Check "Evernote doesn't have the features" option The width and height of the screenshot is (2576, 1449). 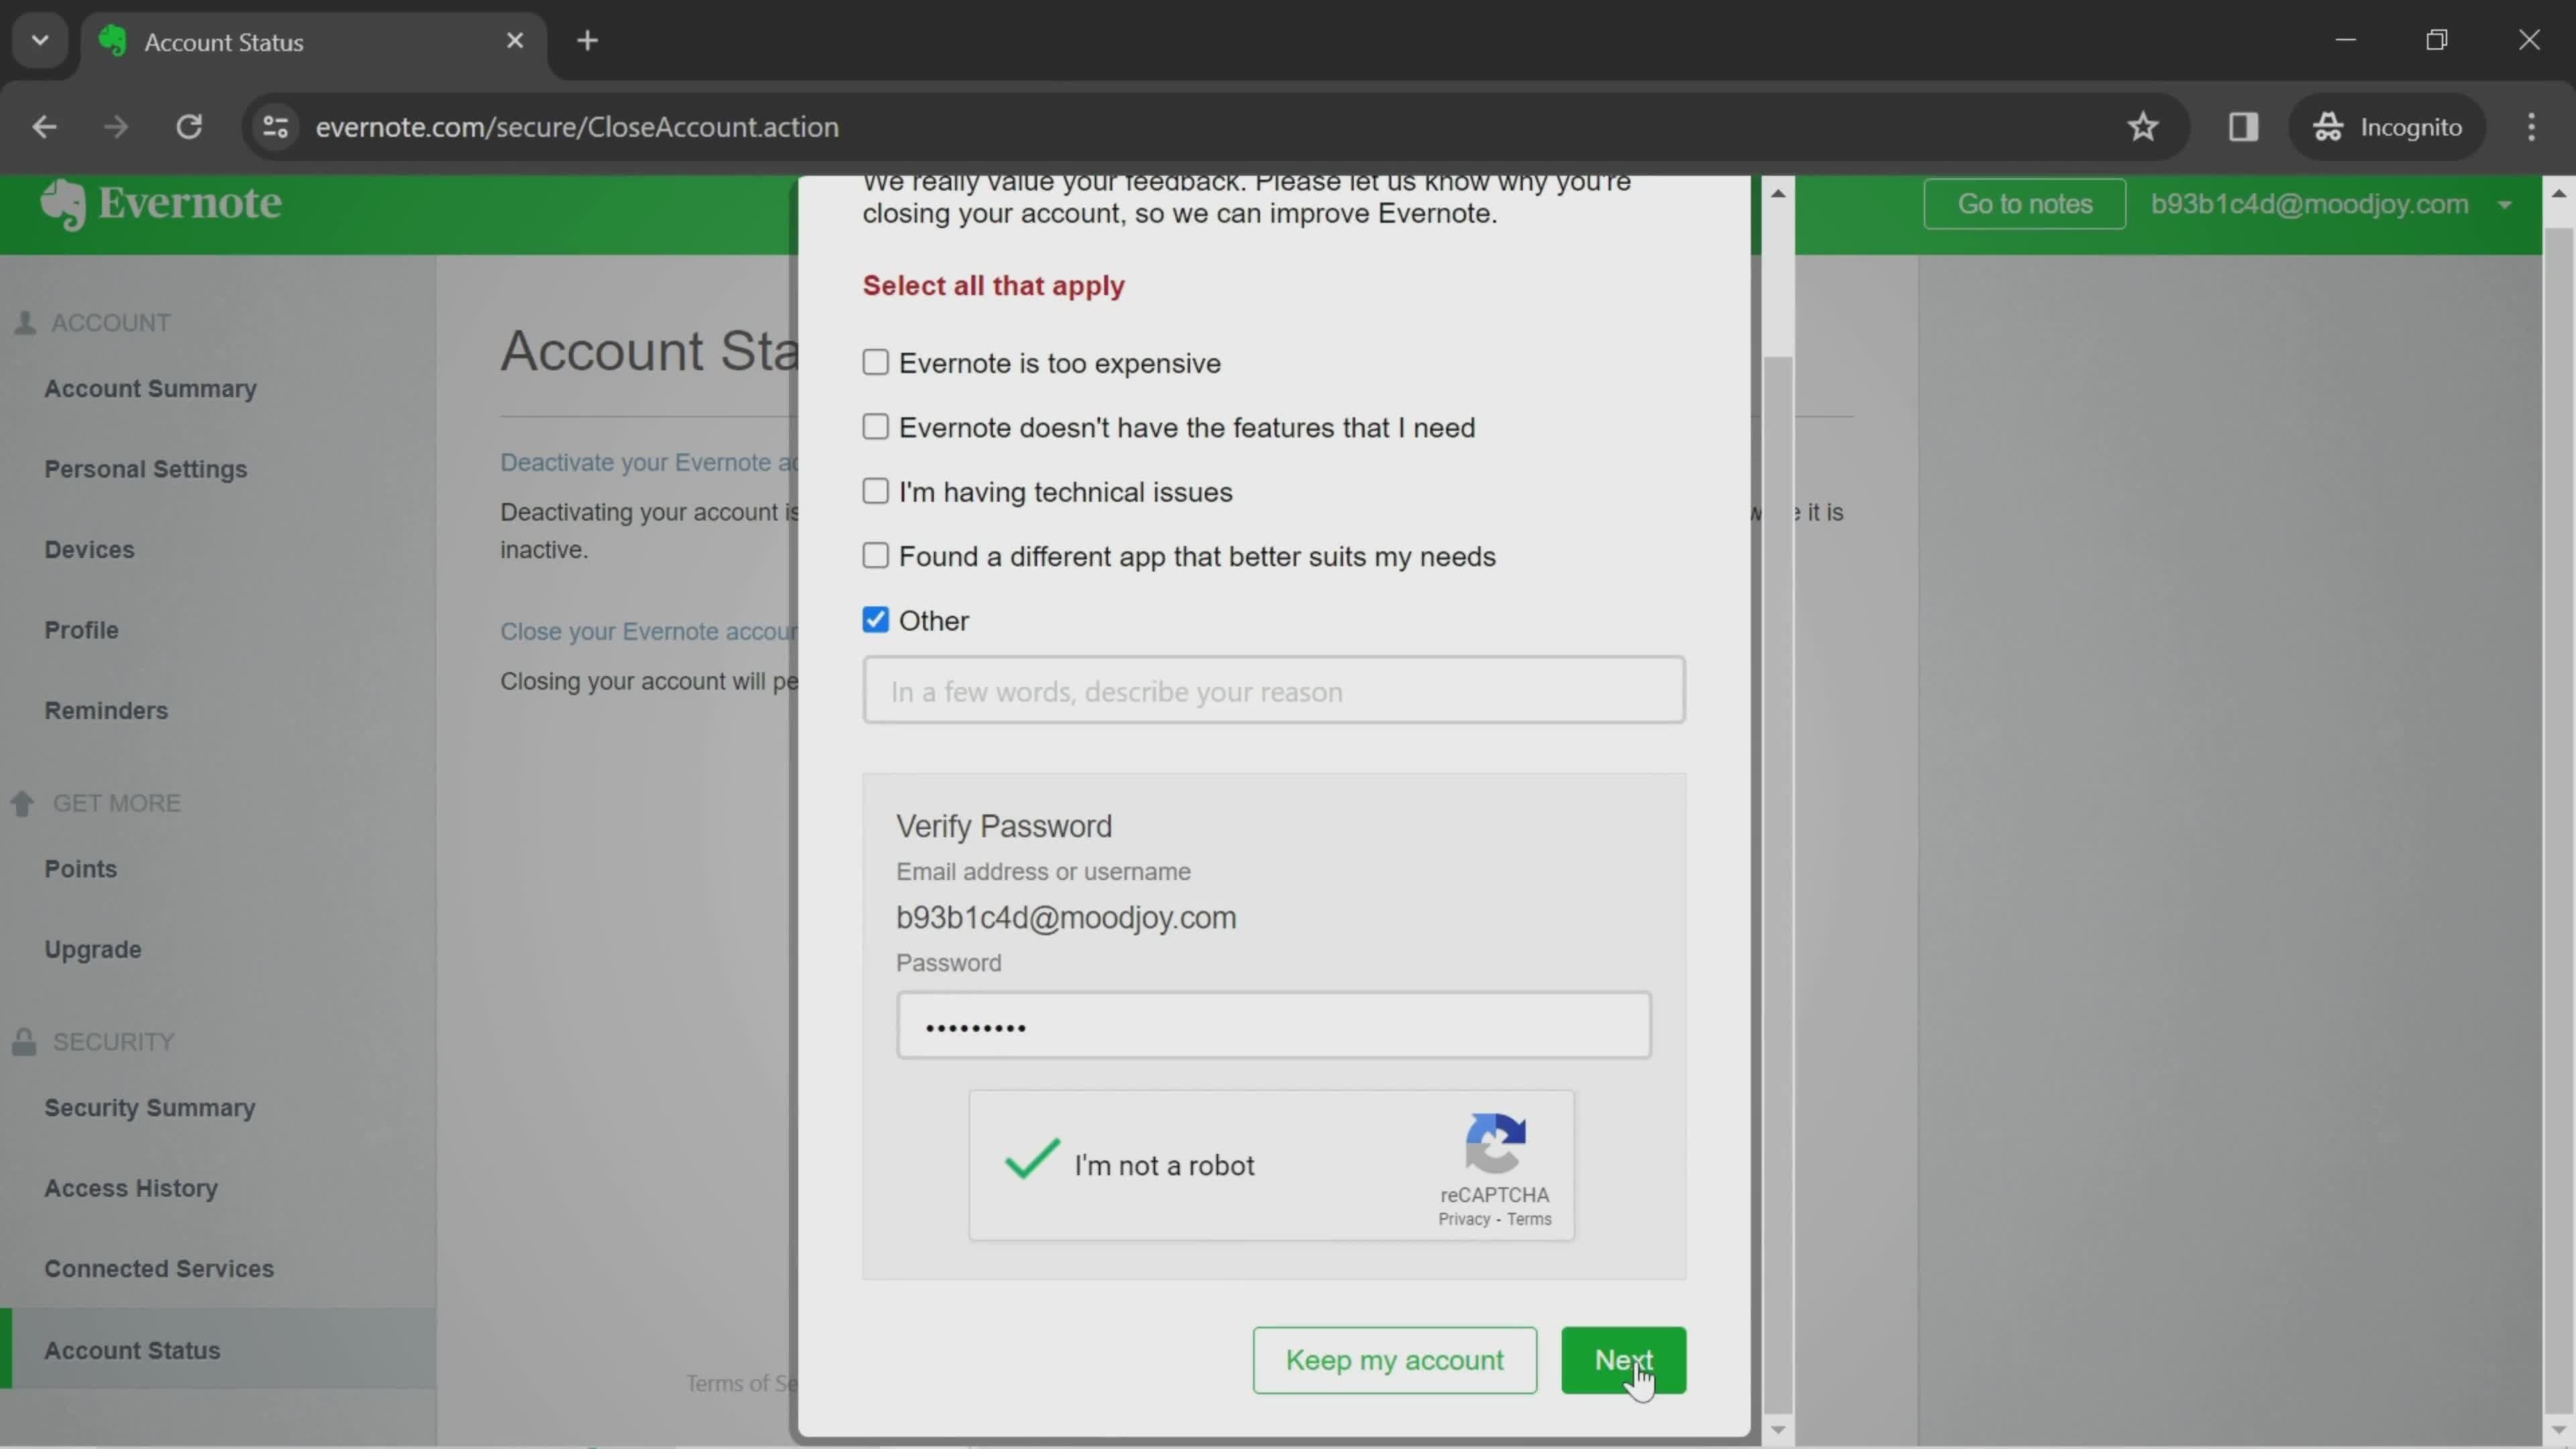tap(875, 427)
